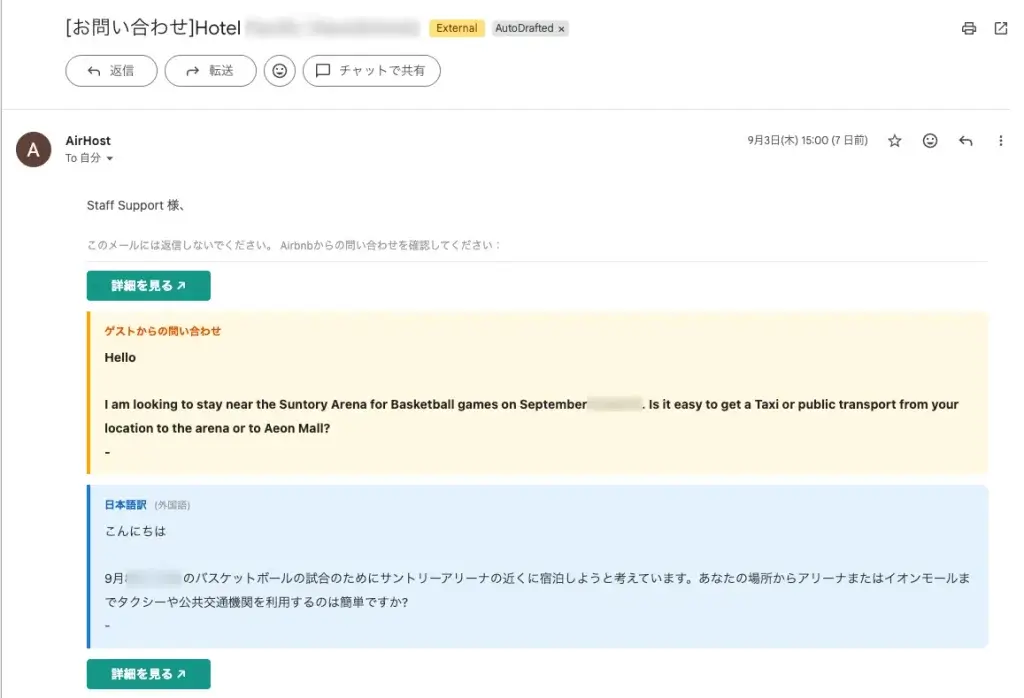Open more options three-dot menu
Viewport: 1024px width, 698px height.
(x=1000, y=140)
